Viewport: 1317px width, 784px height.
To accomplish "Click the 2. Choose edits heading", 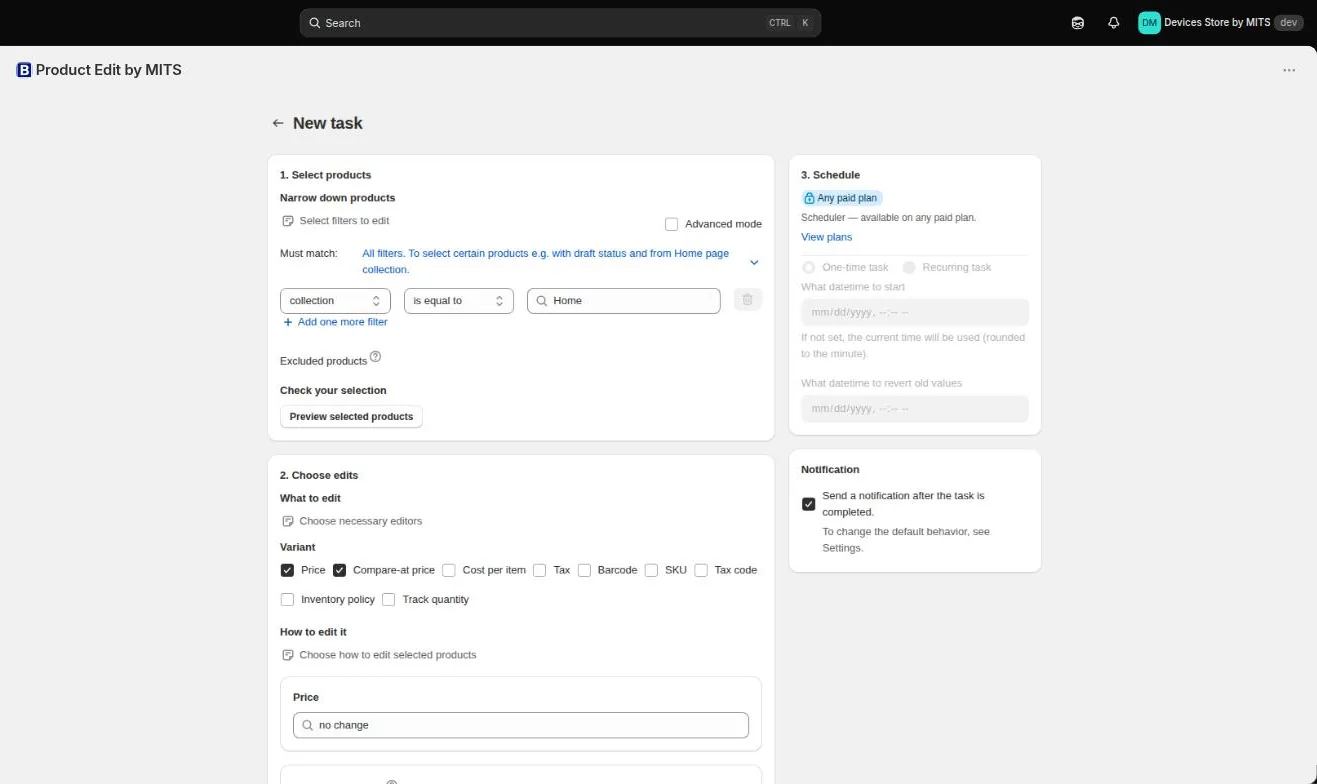I will (x=319, y=475).
